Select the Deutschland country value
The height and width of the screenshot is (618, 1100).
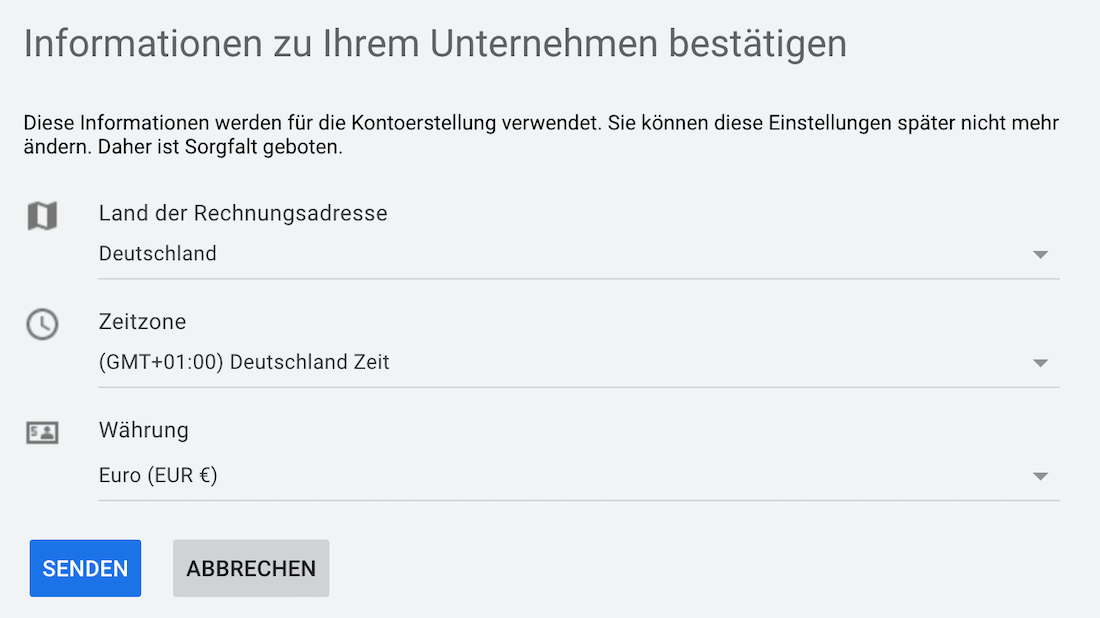coord(158,253)
